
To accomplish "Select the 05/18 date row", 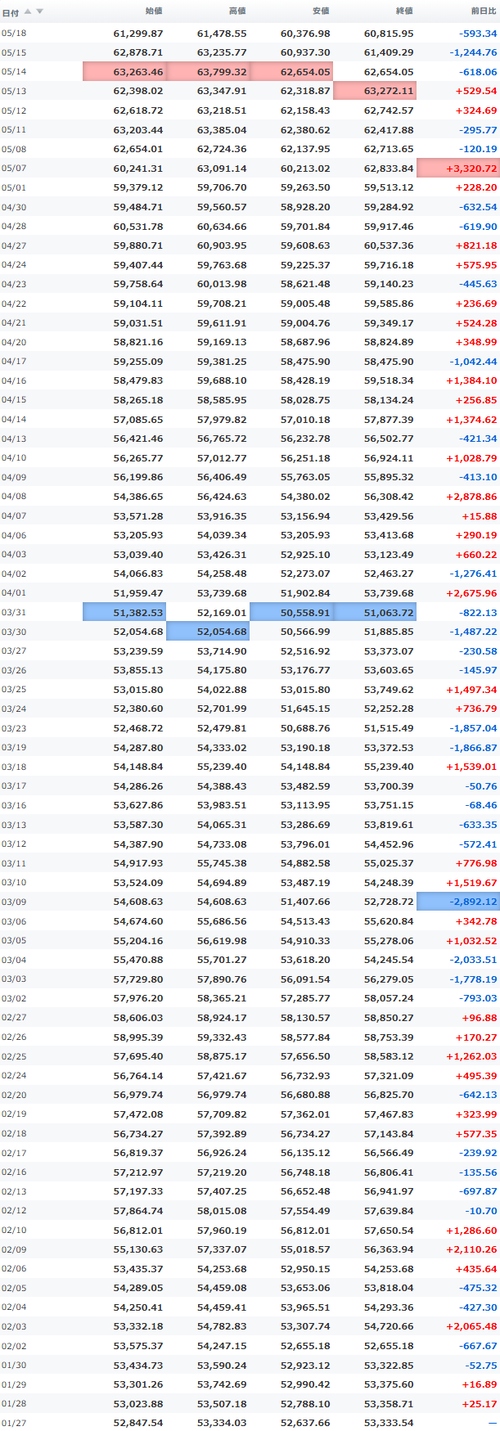I will pos(250,33).
